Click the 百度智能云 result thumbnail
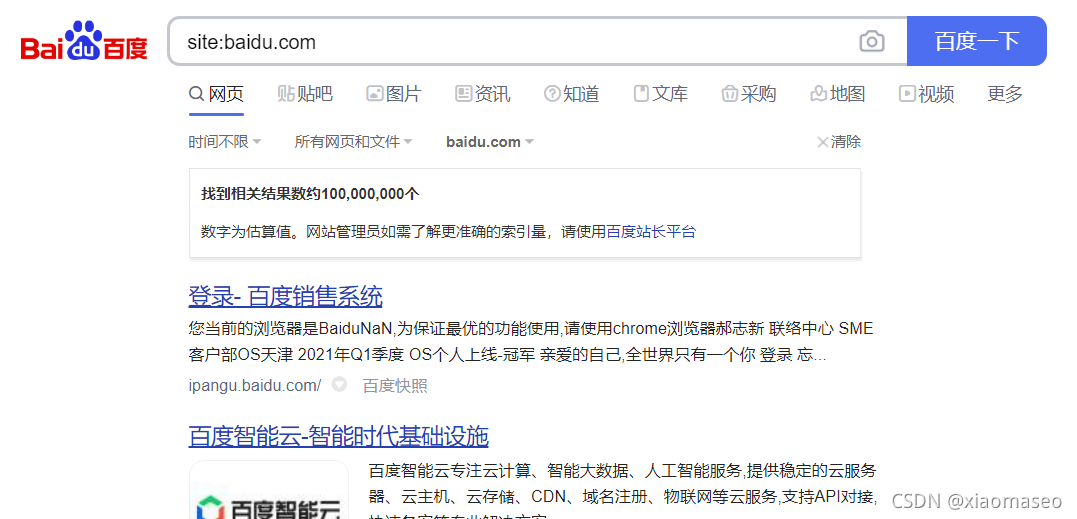Image resolution: width=1077 pixels, height=519 pixels. pos(269,489)
